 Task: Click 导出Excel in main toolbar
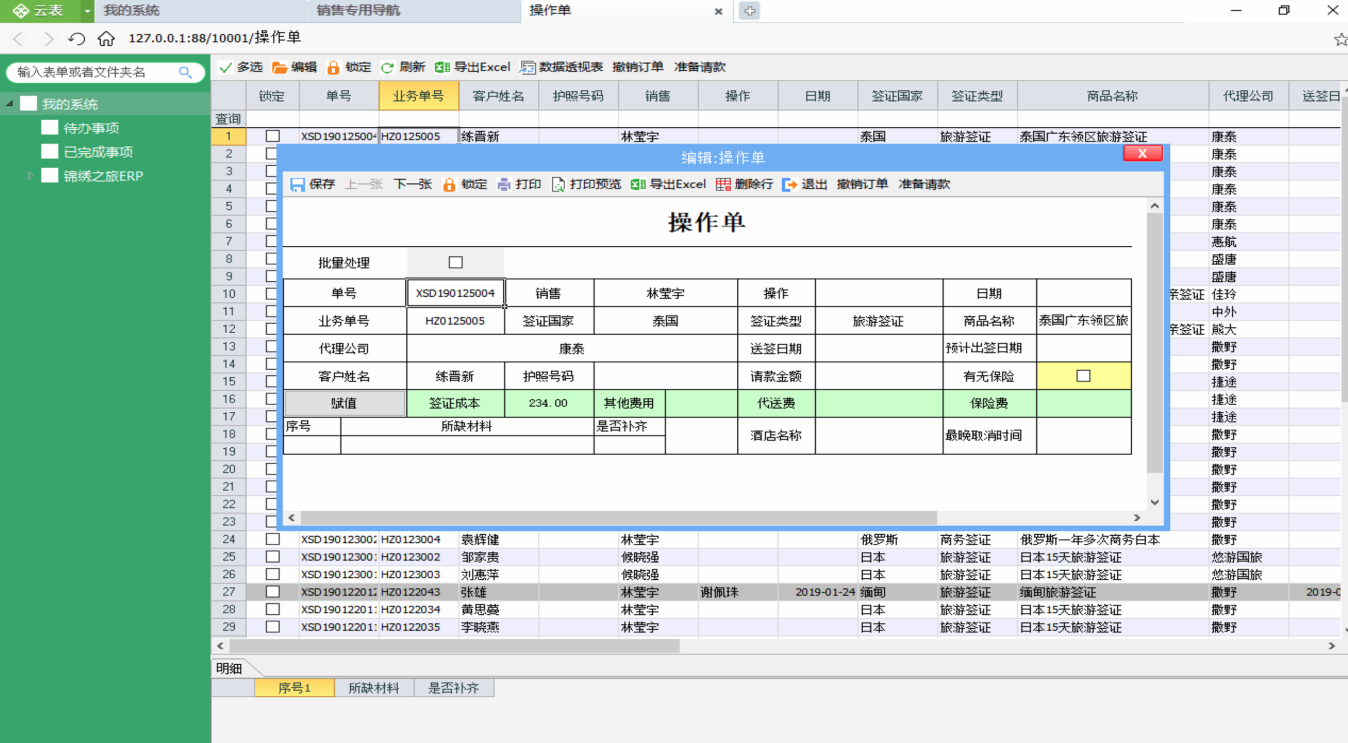point(473,67)
